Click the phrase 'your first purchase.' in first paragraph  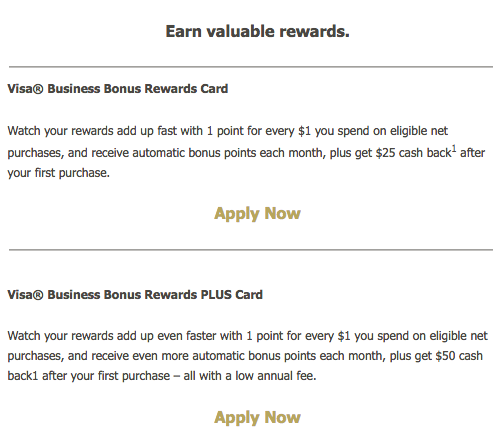point(59,173)
